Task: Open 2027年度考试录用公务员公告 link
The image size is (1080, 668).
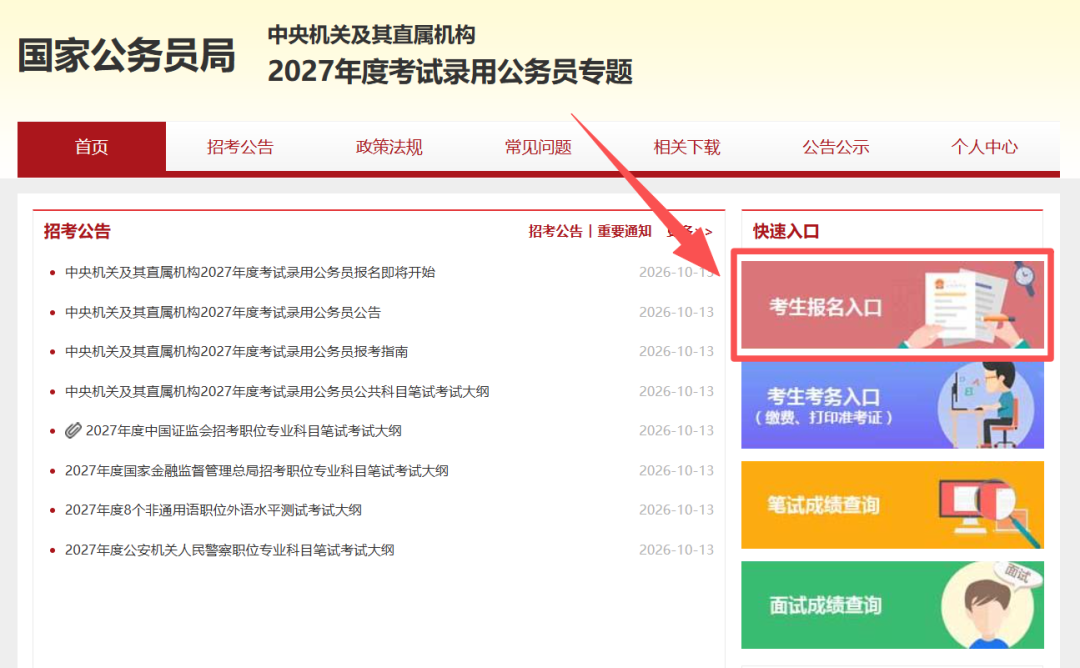Action: [223, 313]
